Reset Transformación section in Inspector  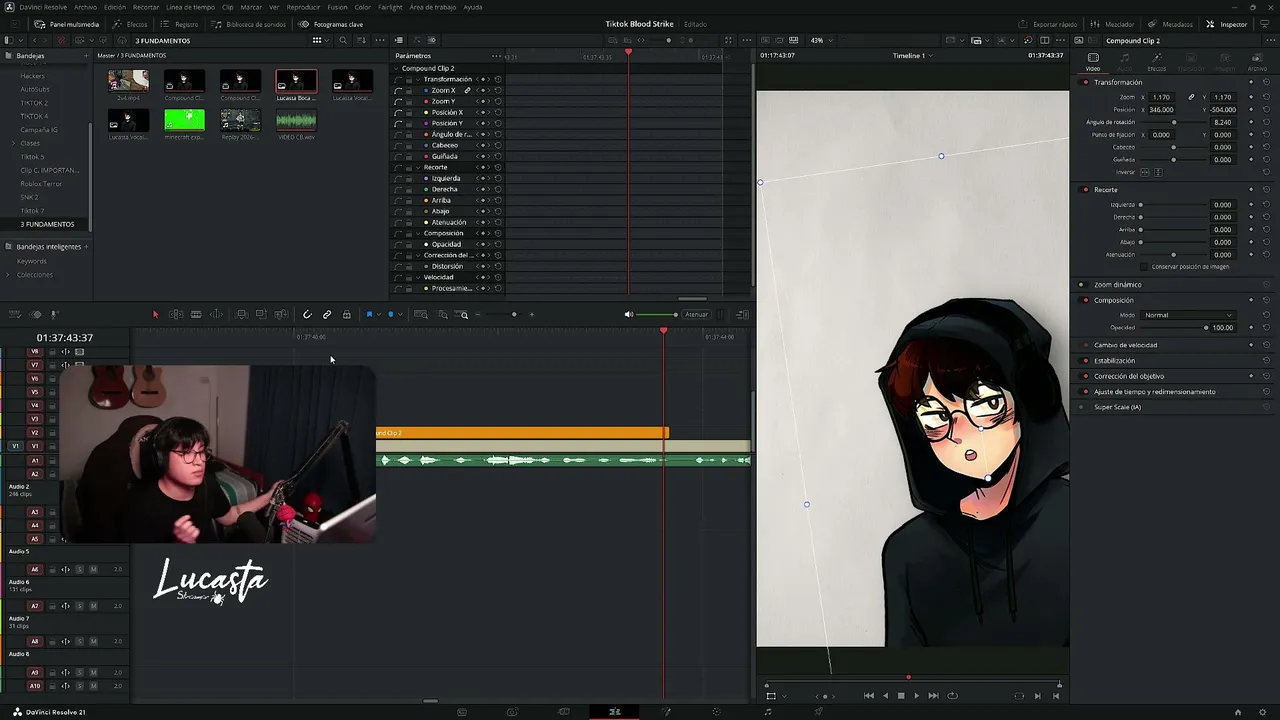click(1266, 82)
